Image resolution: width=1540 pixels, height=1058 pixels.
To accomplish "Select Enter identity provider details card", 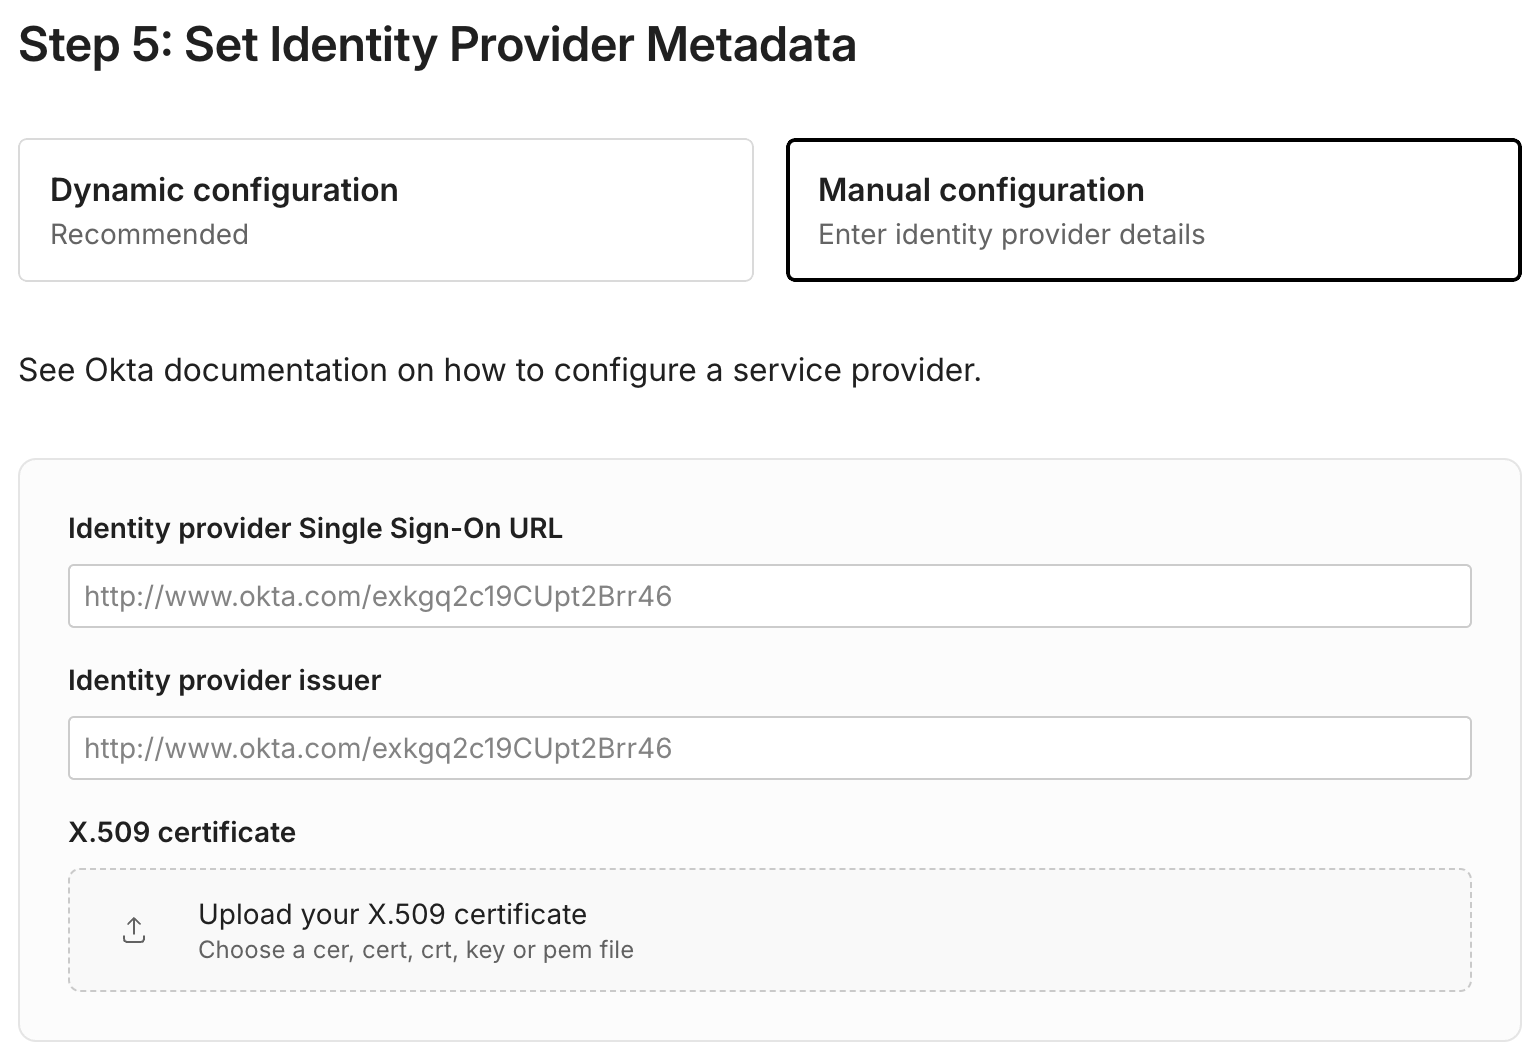I will point(1152,208).
